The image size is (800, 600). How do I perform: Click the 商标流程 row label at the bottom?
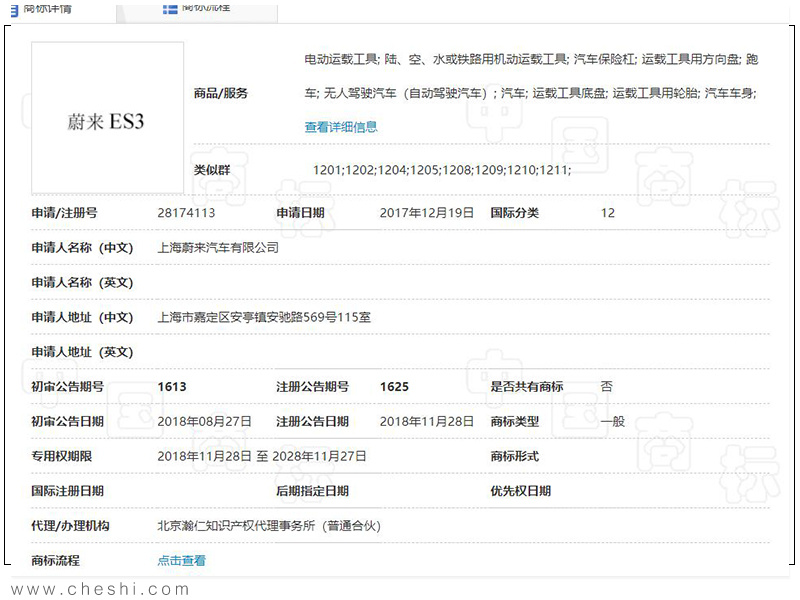tap(56, 561)
